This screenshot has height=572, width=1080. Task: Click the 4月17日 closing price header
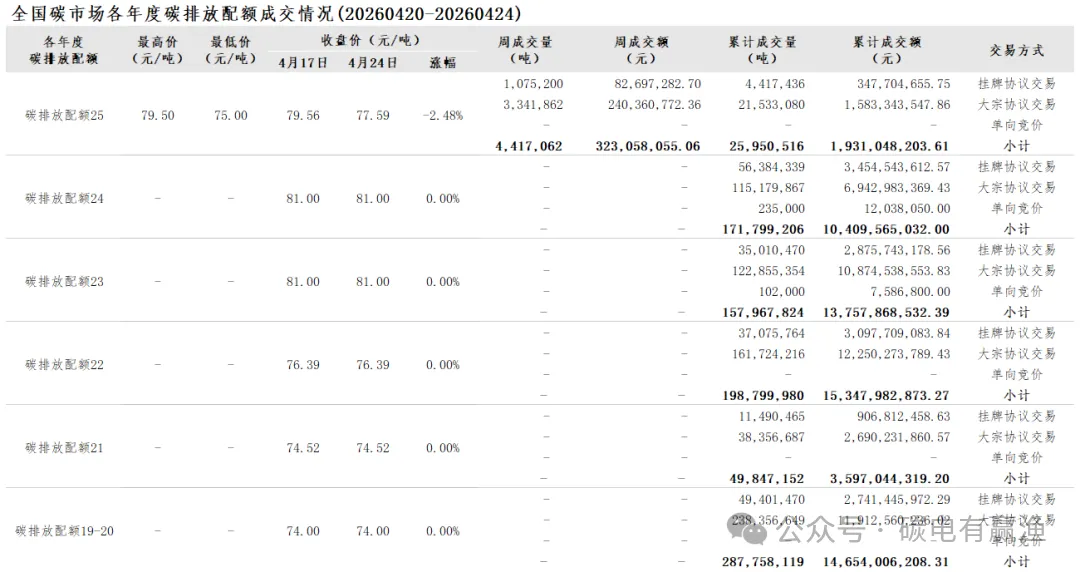click(x=303, y=62)
